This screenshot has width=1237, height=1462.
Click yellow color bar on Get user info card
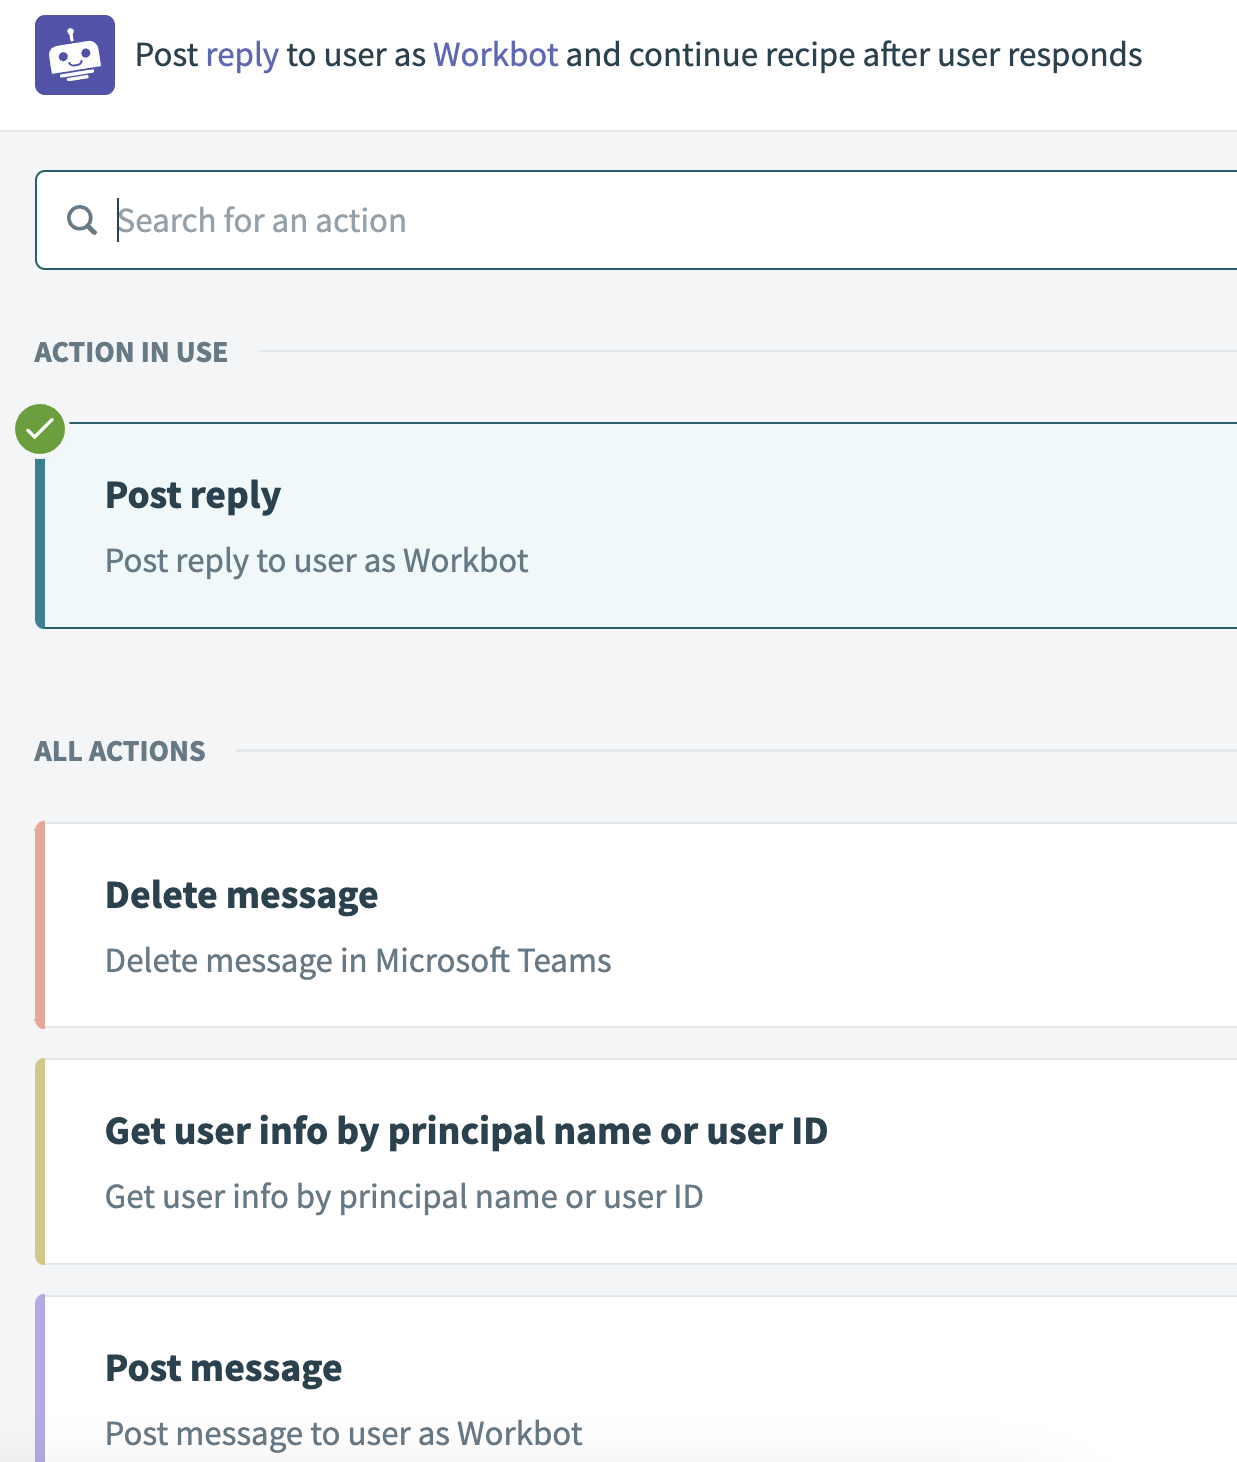[40, 1161]
